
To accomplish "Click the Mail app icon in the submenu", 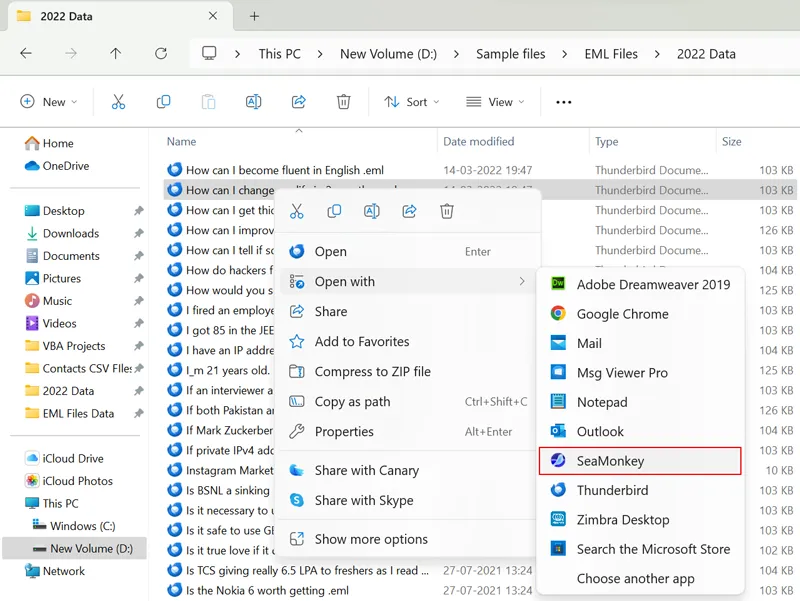I will (x=558, y=343).
